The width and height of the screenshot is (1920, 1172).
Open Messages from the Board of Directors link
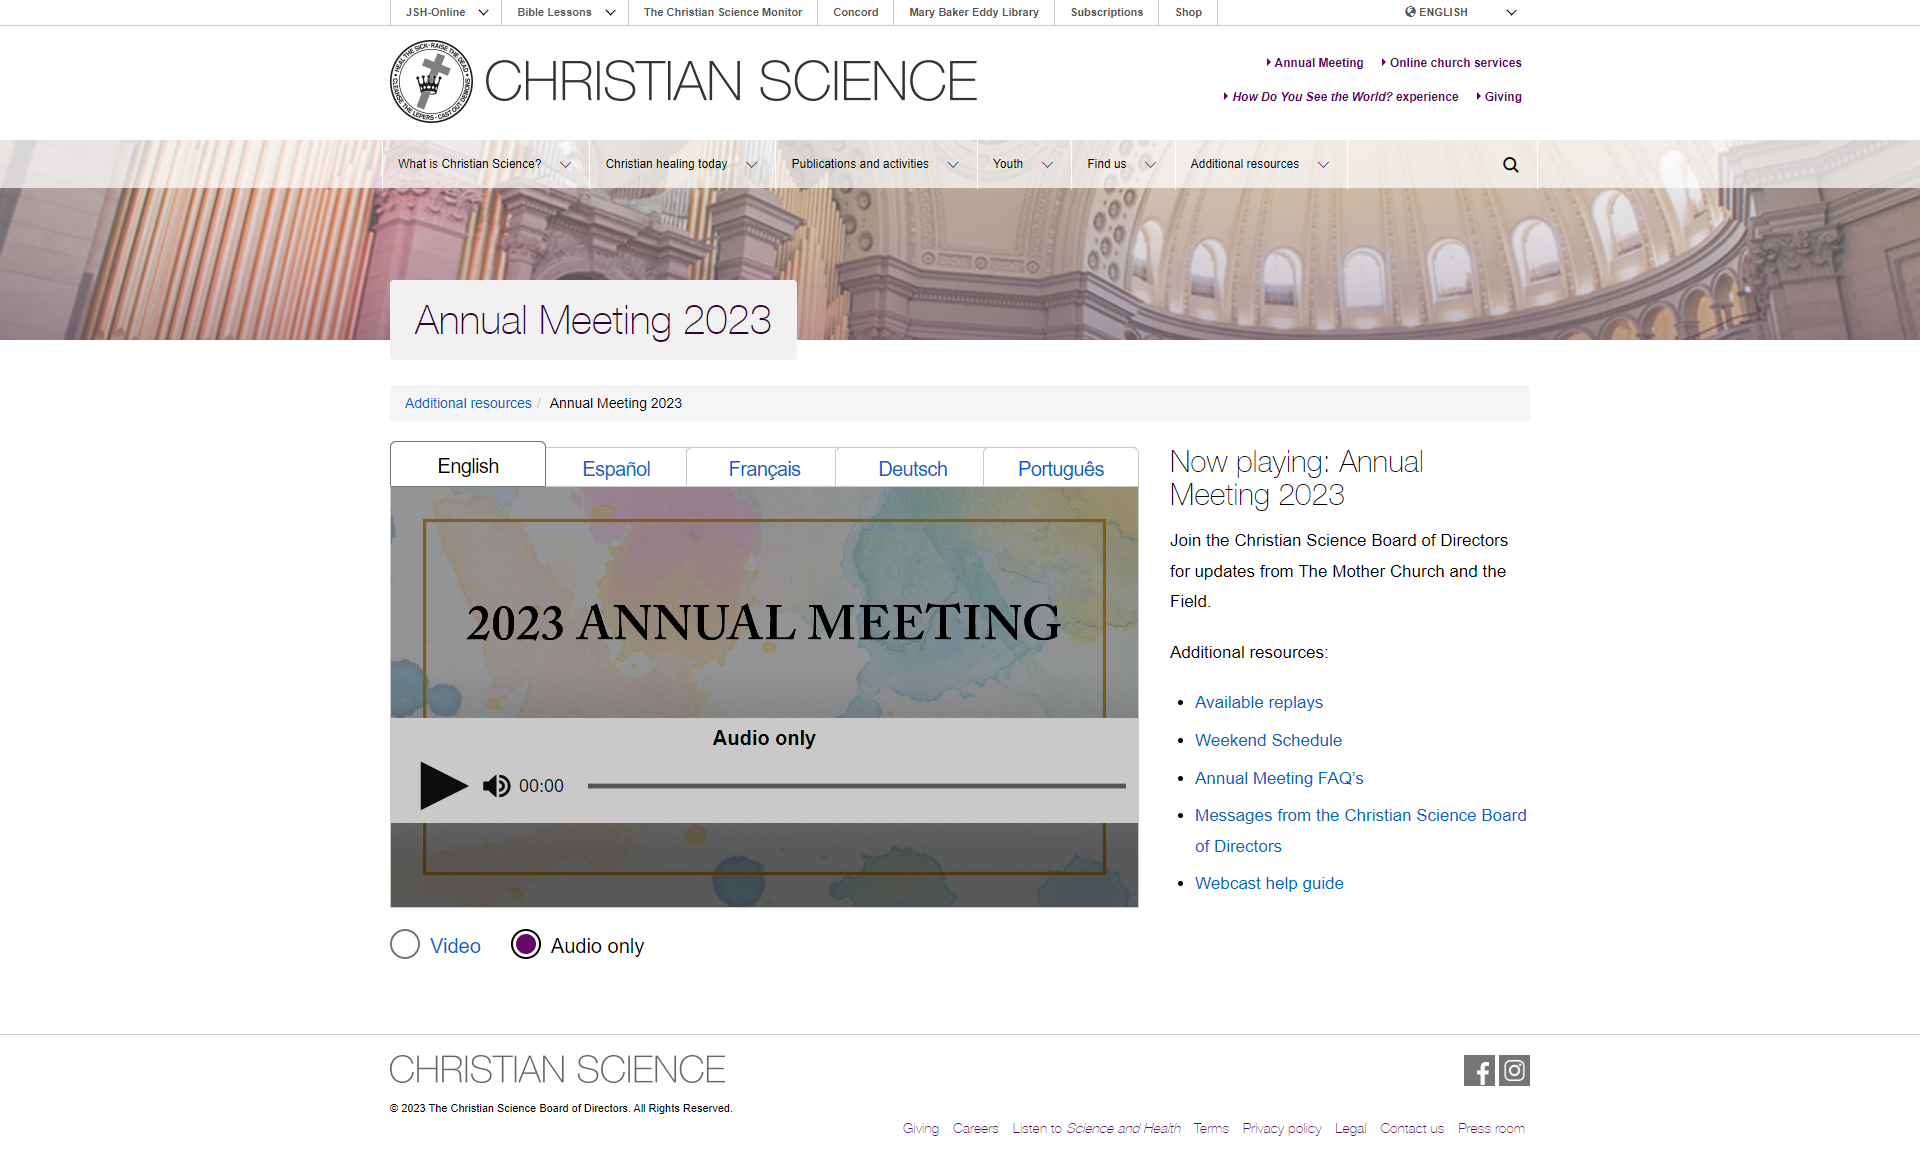[1361, 830]
